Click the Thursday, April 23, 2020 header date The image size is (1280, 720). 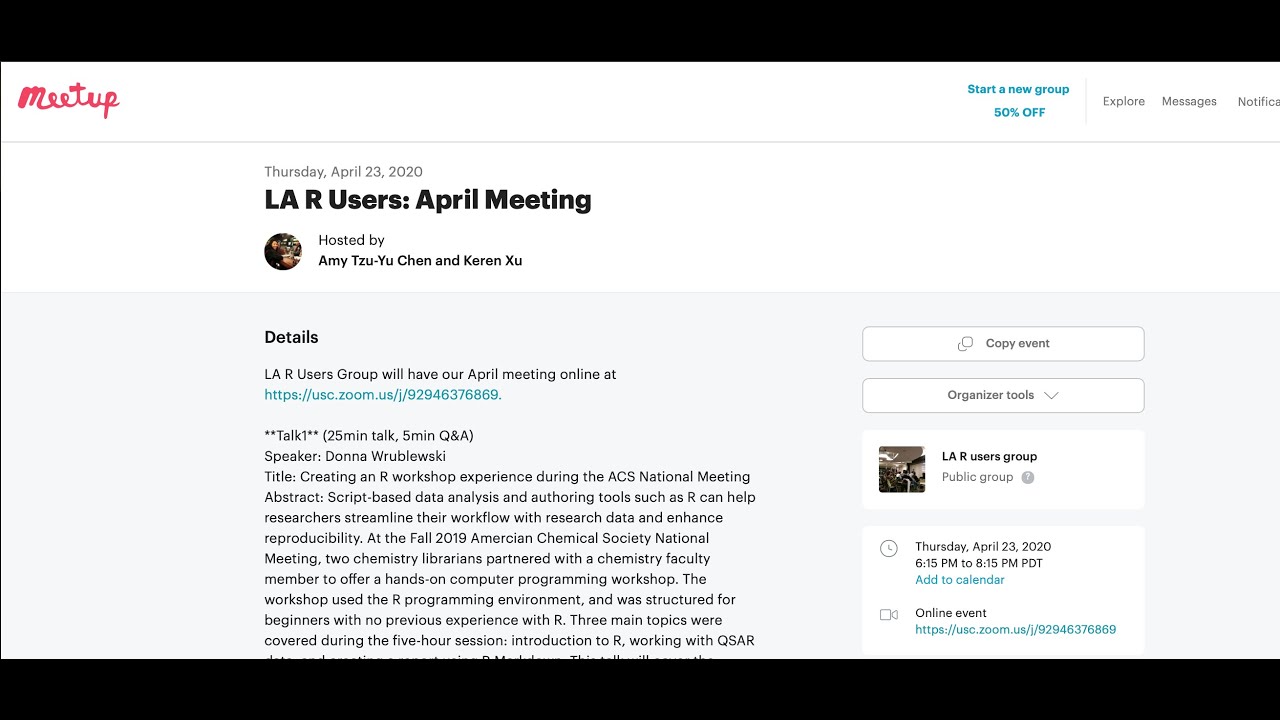point(343,172)
